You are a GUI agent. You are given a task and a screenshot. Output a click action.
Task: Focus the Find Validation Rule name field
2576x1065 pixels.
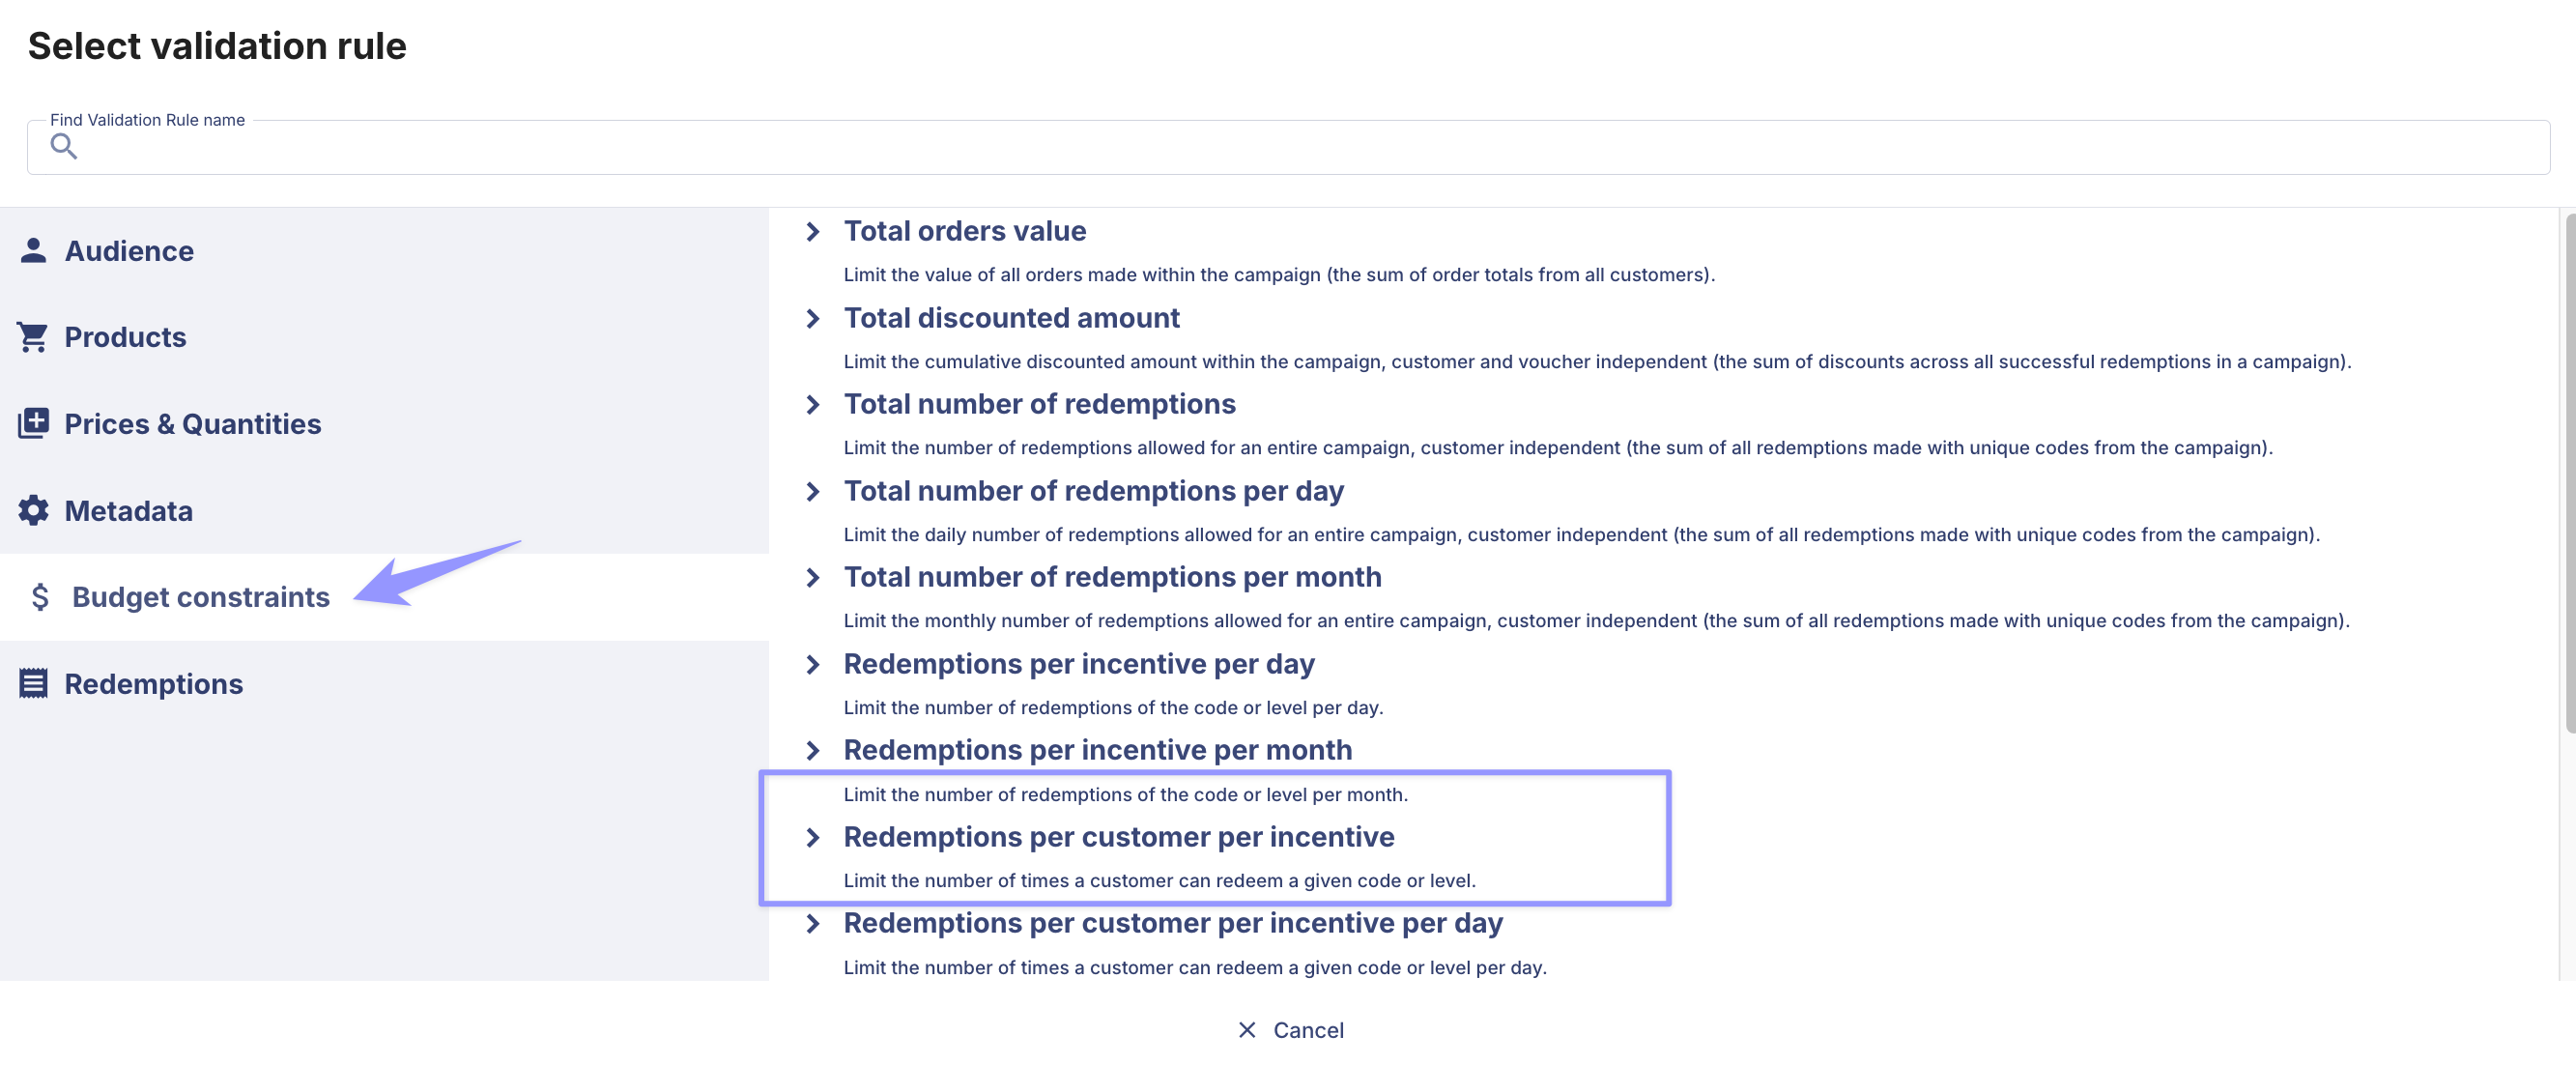click(x=1288, y=147)
